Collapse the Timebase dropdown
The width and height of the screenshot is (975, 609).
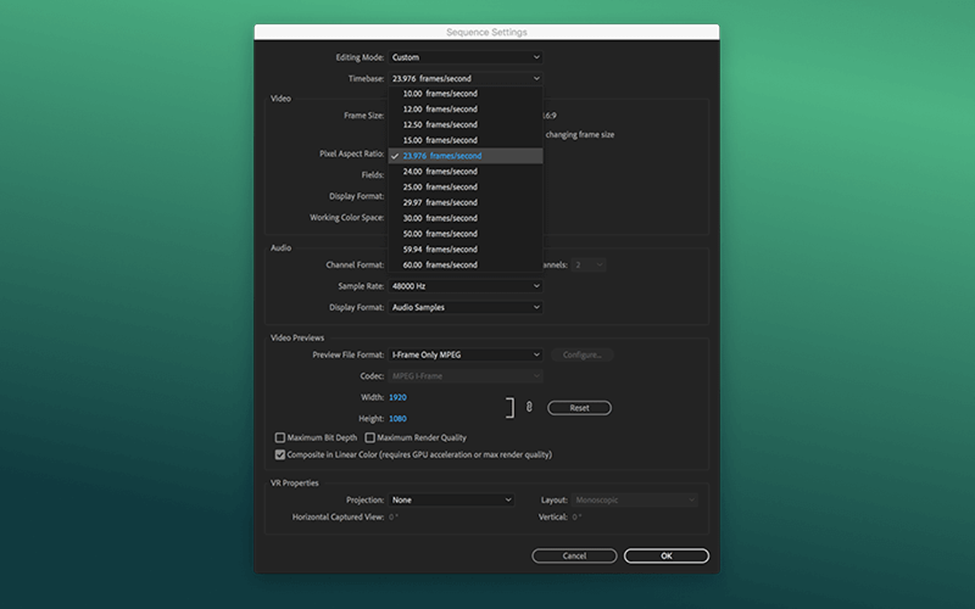(x=466, y=78)
